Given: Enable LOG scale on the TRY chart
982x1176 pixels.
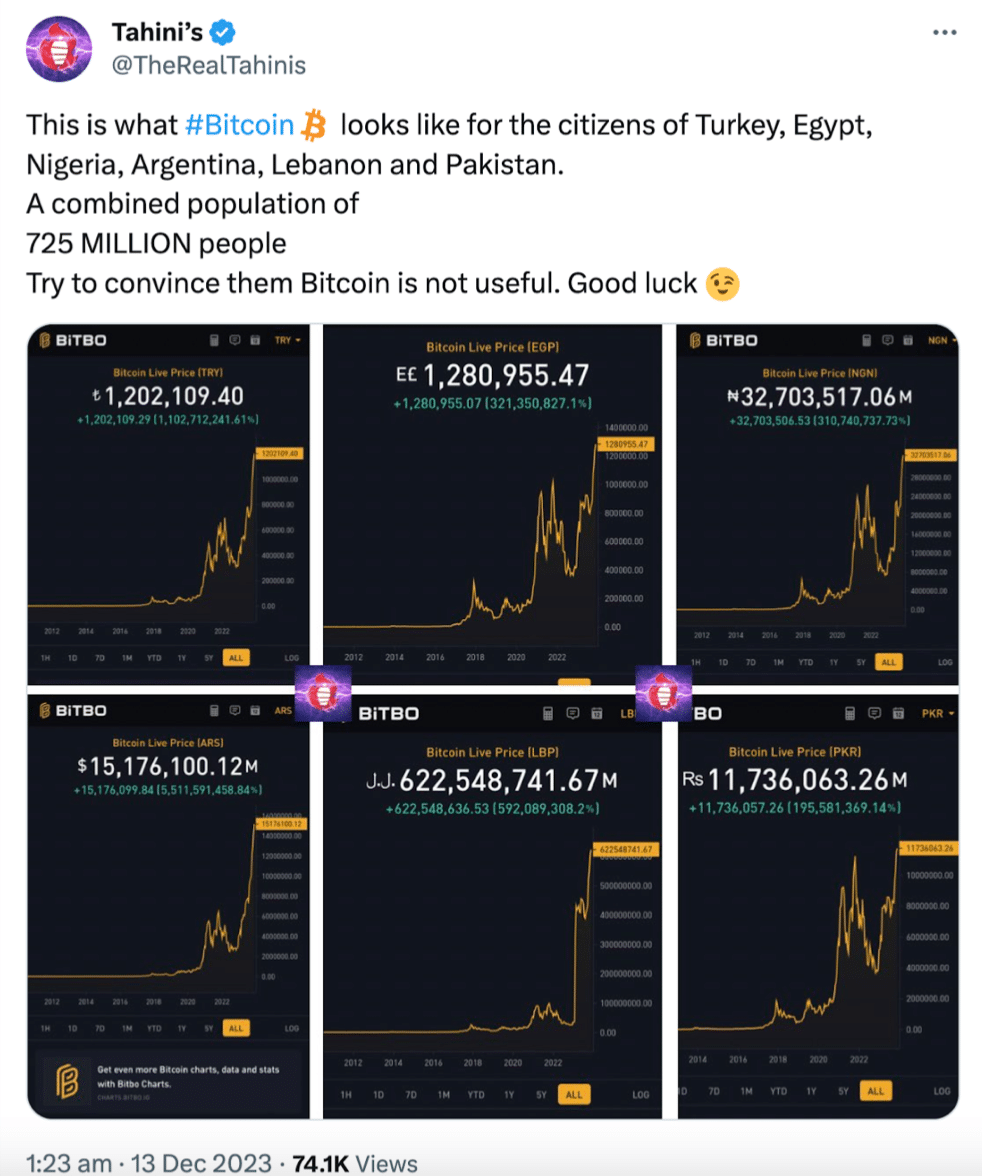Looking at the screenshot, I should click(292, 658).
